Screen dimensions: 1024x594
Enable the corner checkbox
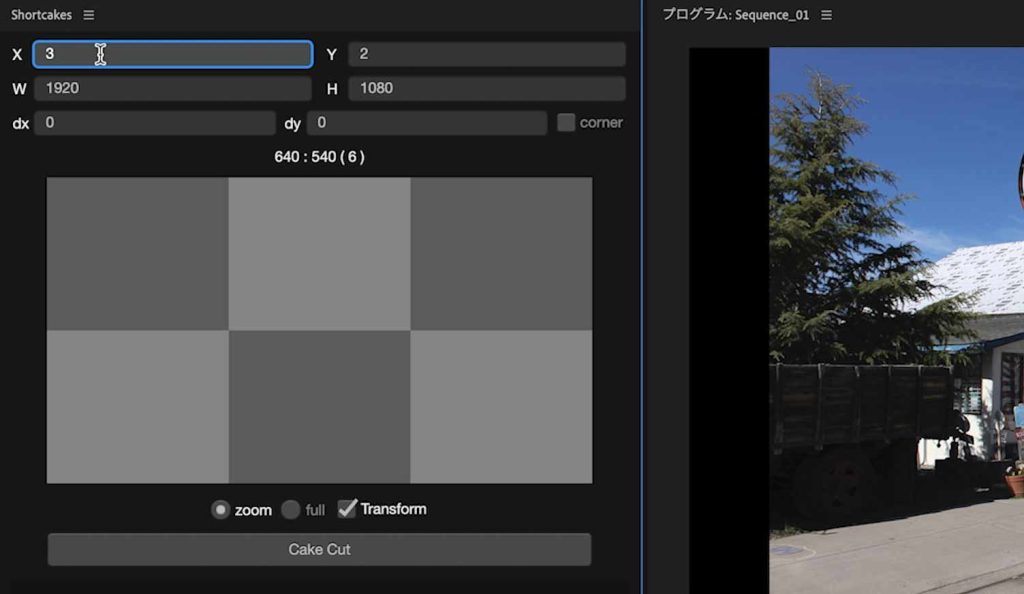point(566,122)
